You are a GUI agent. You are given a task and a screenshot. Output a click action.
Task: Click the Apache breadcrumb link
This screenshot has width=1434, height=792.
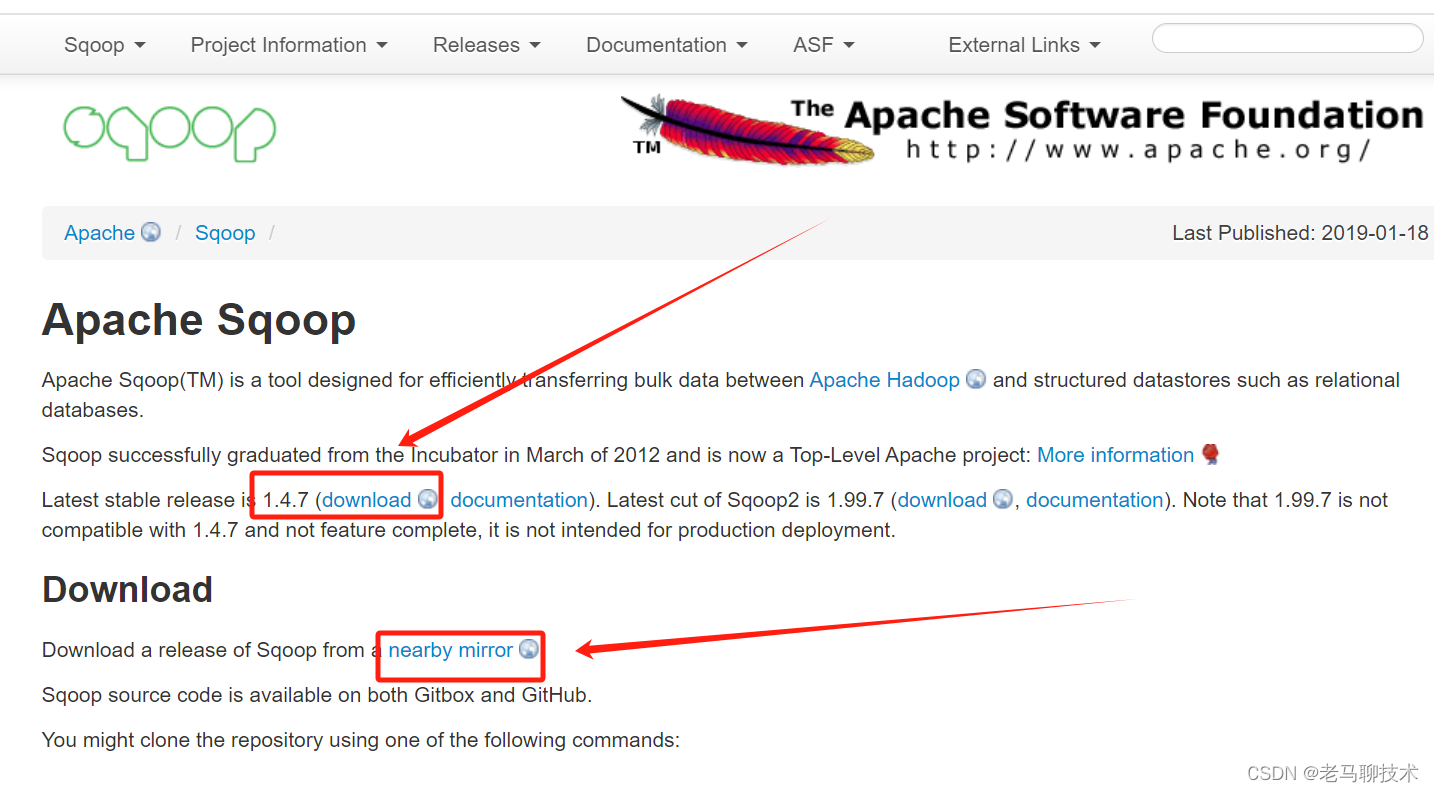click(x=99, y=233)
